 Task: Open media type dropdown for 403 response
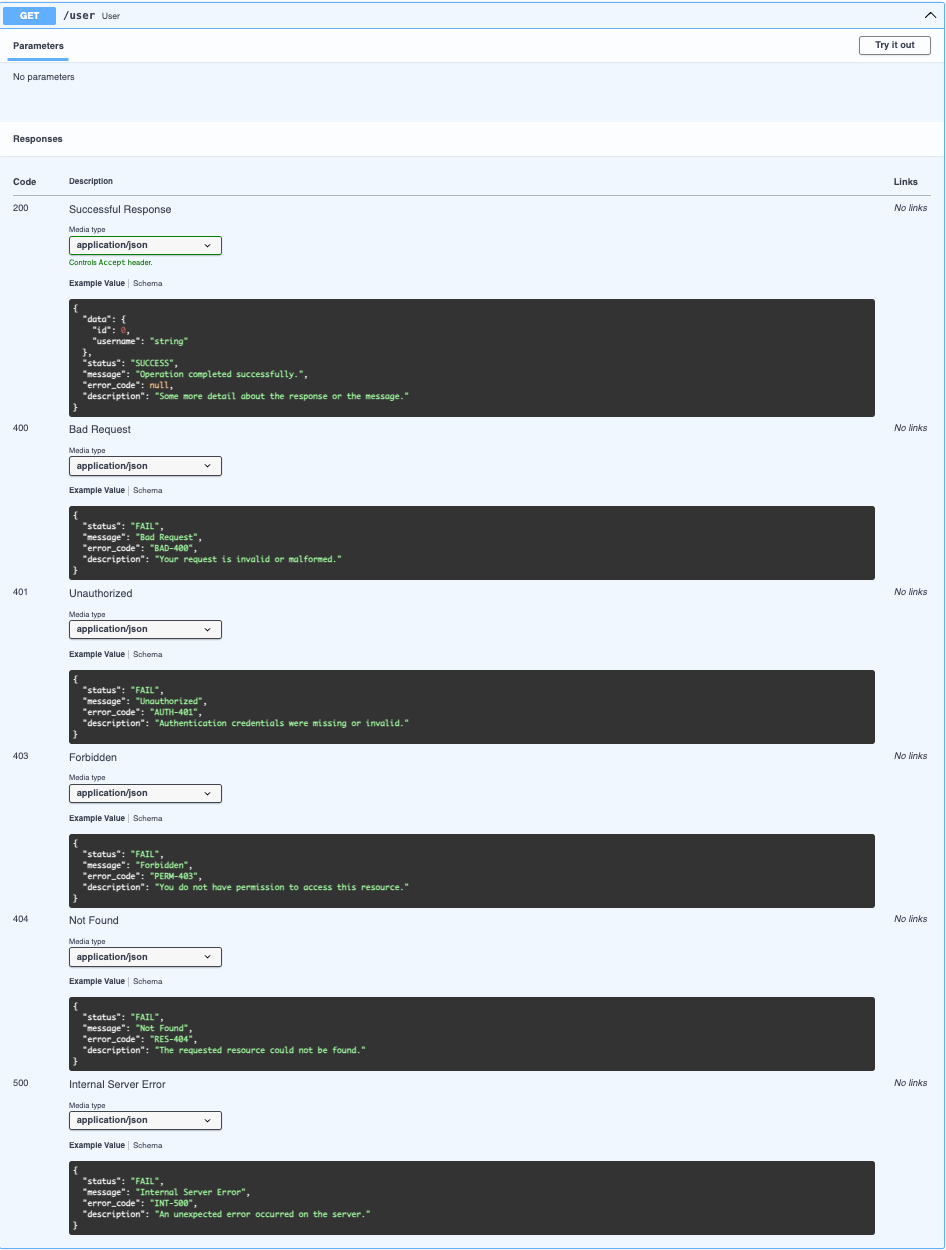click(145, 793)
